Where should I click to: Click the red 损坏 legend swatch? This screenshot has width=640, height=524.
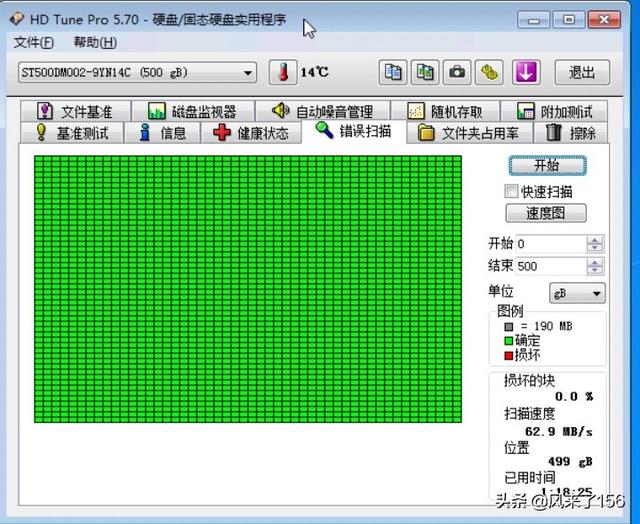pos(509,355)
